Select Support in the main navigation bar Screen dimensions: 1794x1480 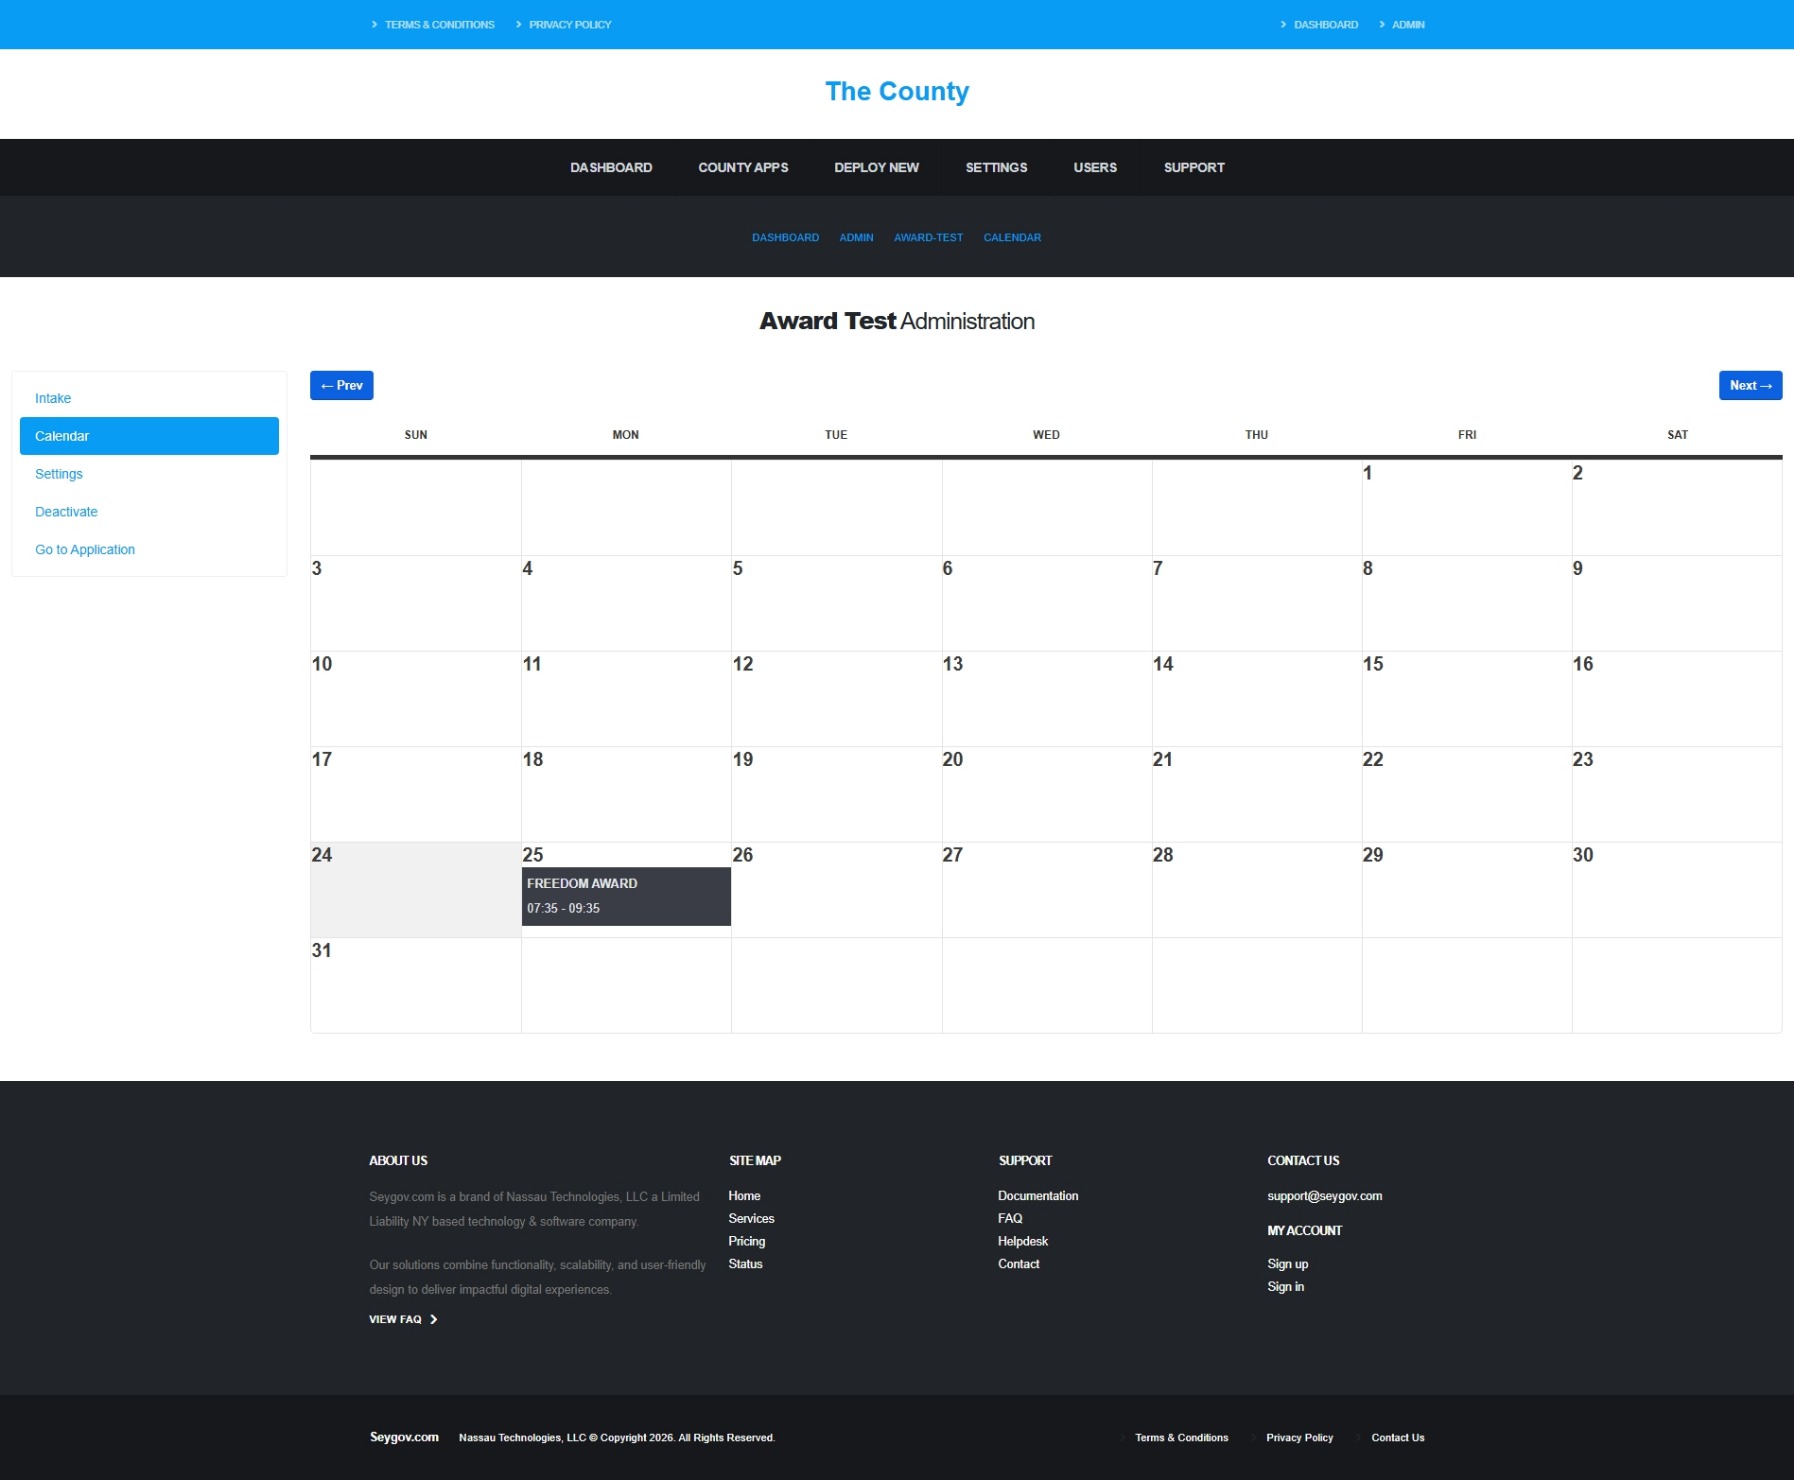1194,167
